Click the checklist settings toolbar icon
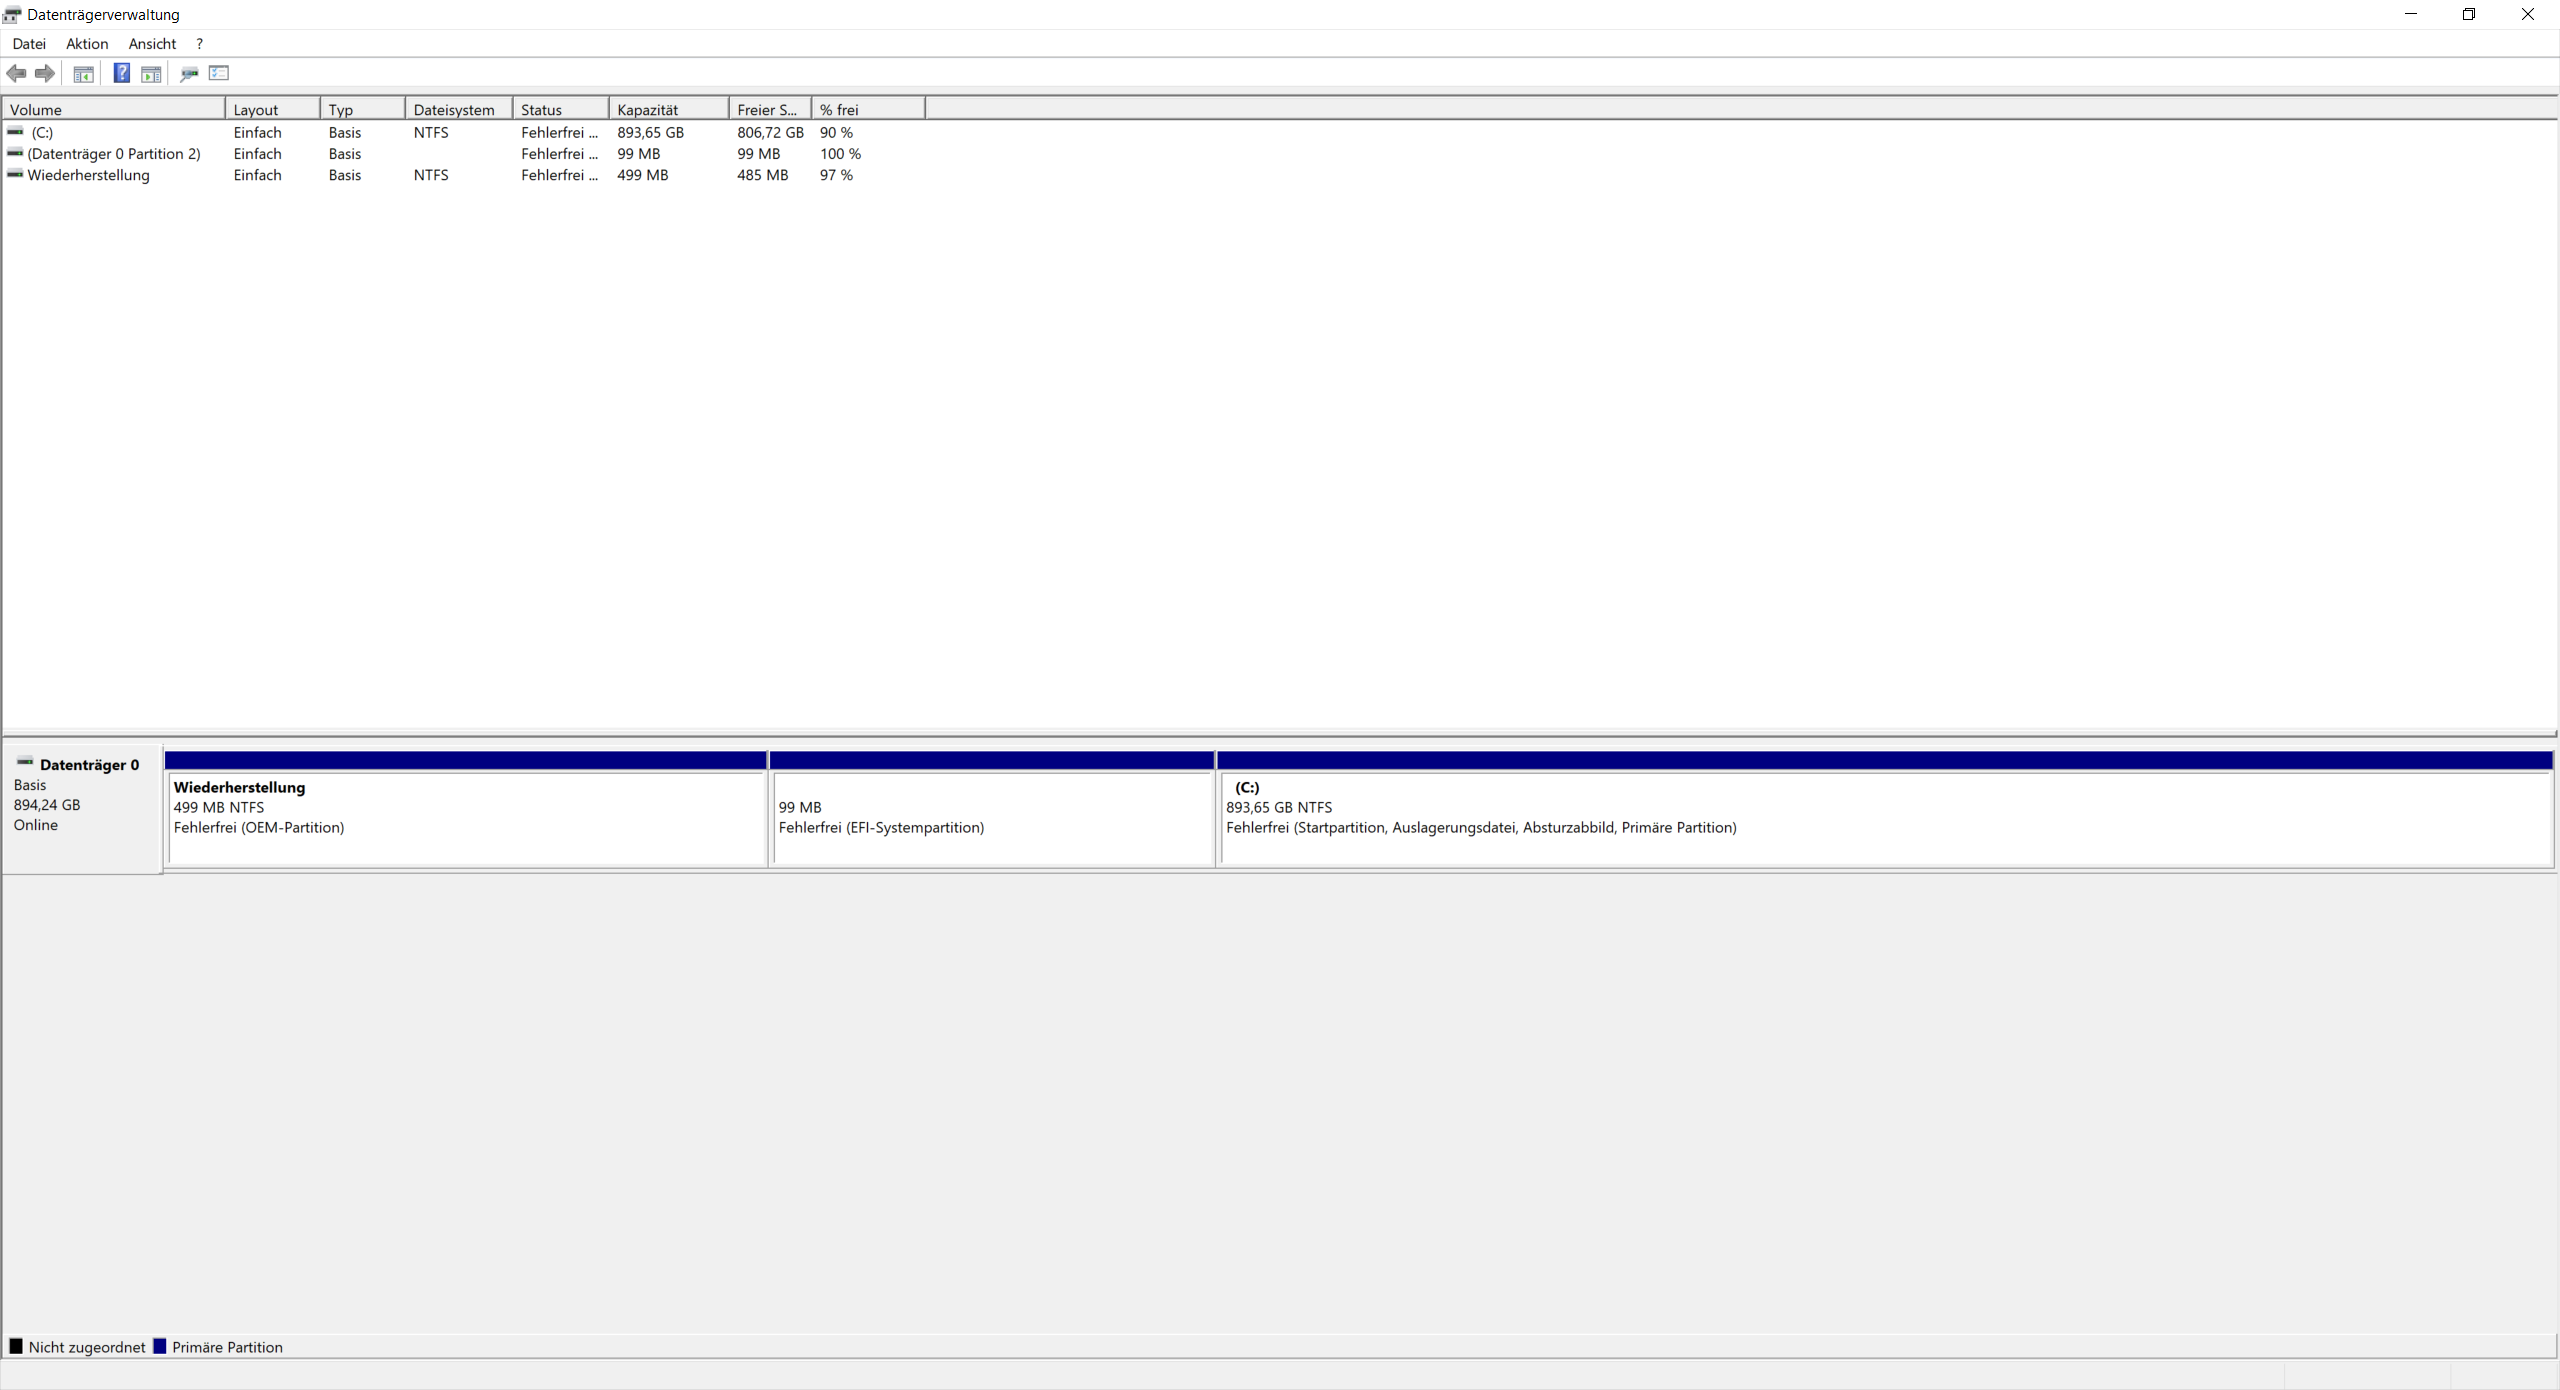 (x=219, y=73)
